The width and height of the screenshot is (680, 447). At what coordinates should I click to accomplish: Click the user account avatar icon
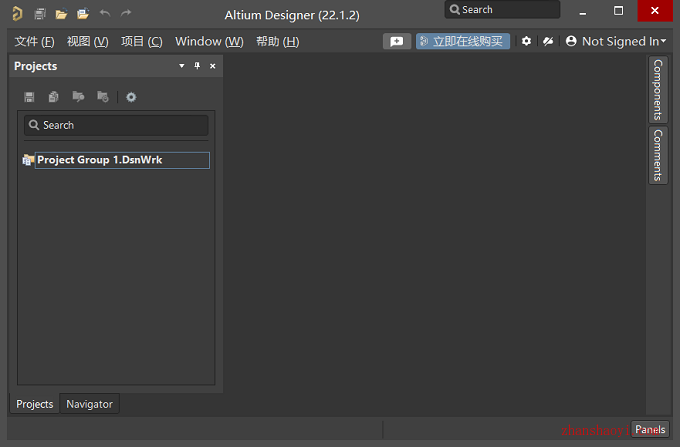pos(571,41)
